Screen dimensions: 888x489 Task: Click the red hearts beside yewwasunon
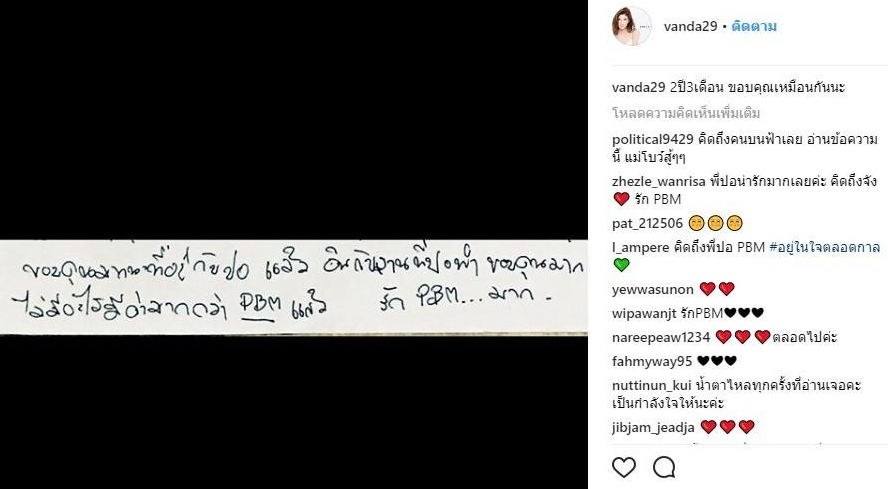point(717,290)
